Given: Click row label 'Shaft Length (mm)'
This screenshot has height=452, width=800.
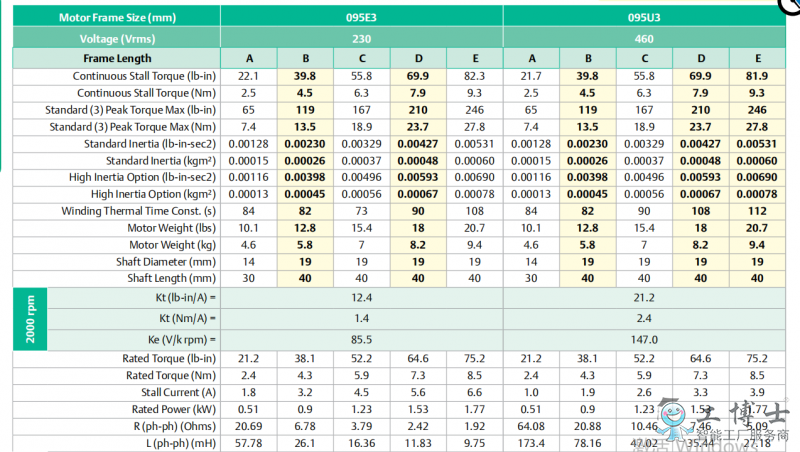Looking at the screenshot, I should 171,278.
